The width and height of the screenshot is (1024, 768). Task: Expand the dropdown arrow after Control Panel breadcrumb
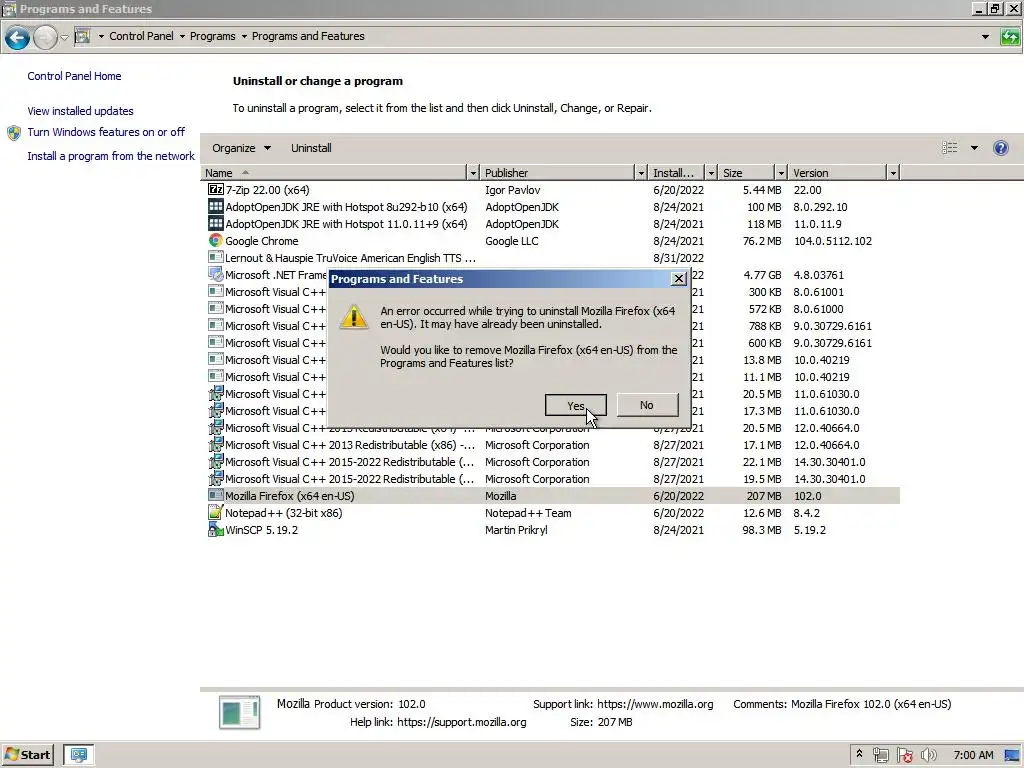(182, 37)
